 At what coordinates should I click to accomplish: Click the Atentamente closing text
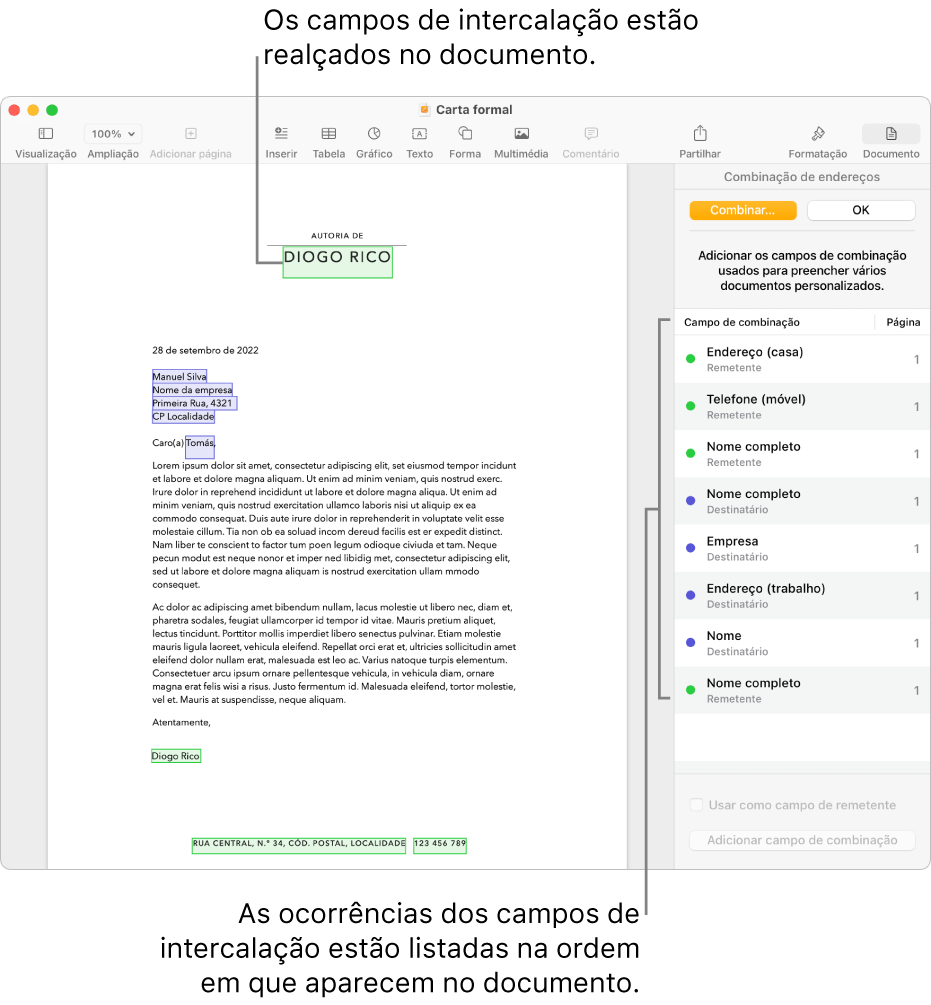click(x=181, y=722)
